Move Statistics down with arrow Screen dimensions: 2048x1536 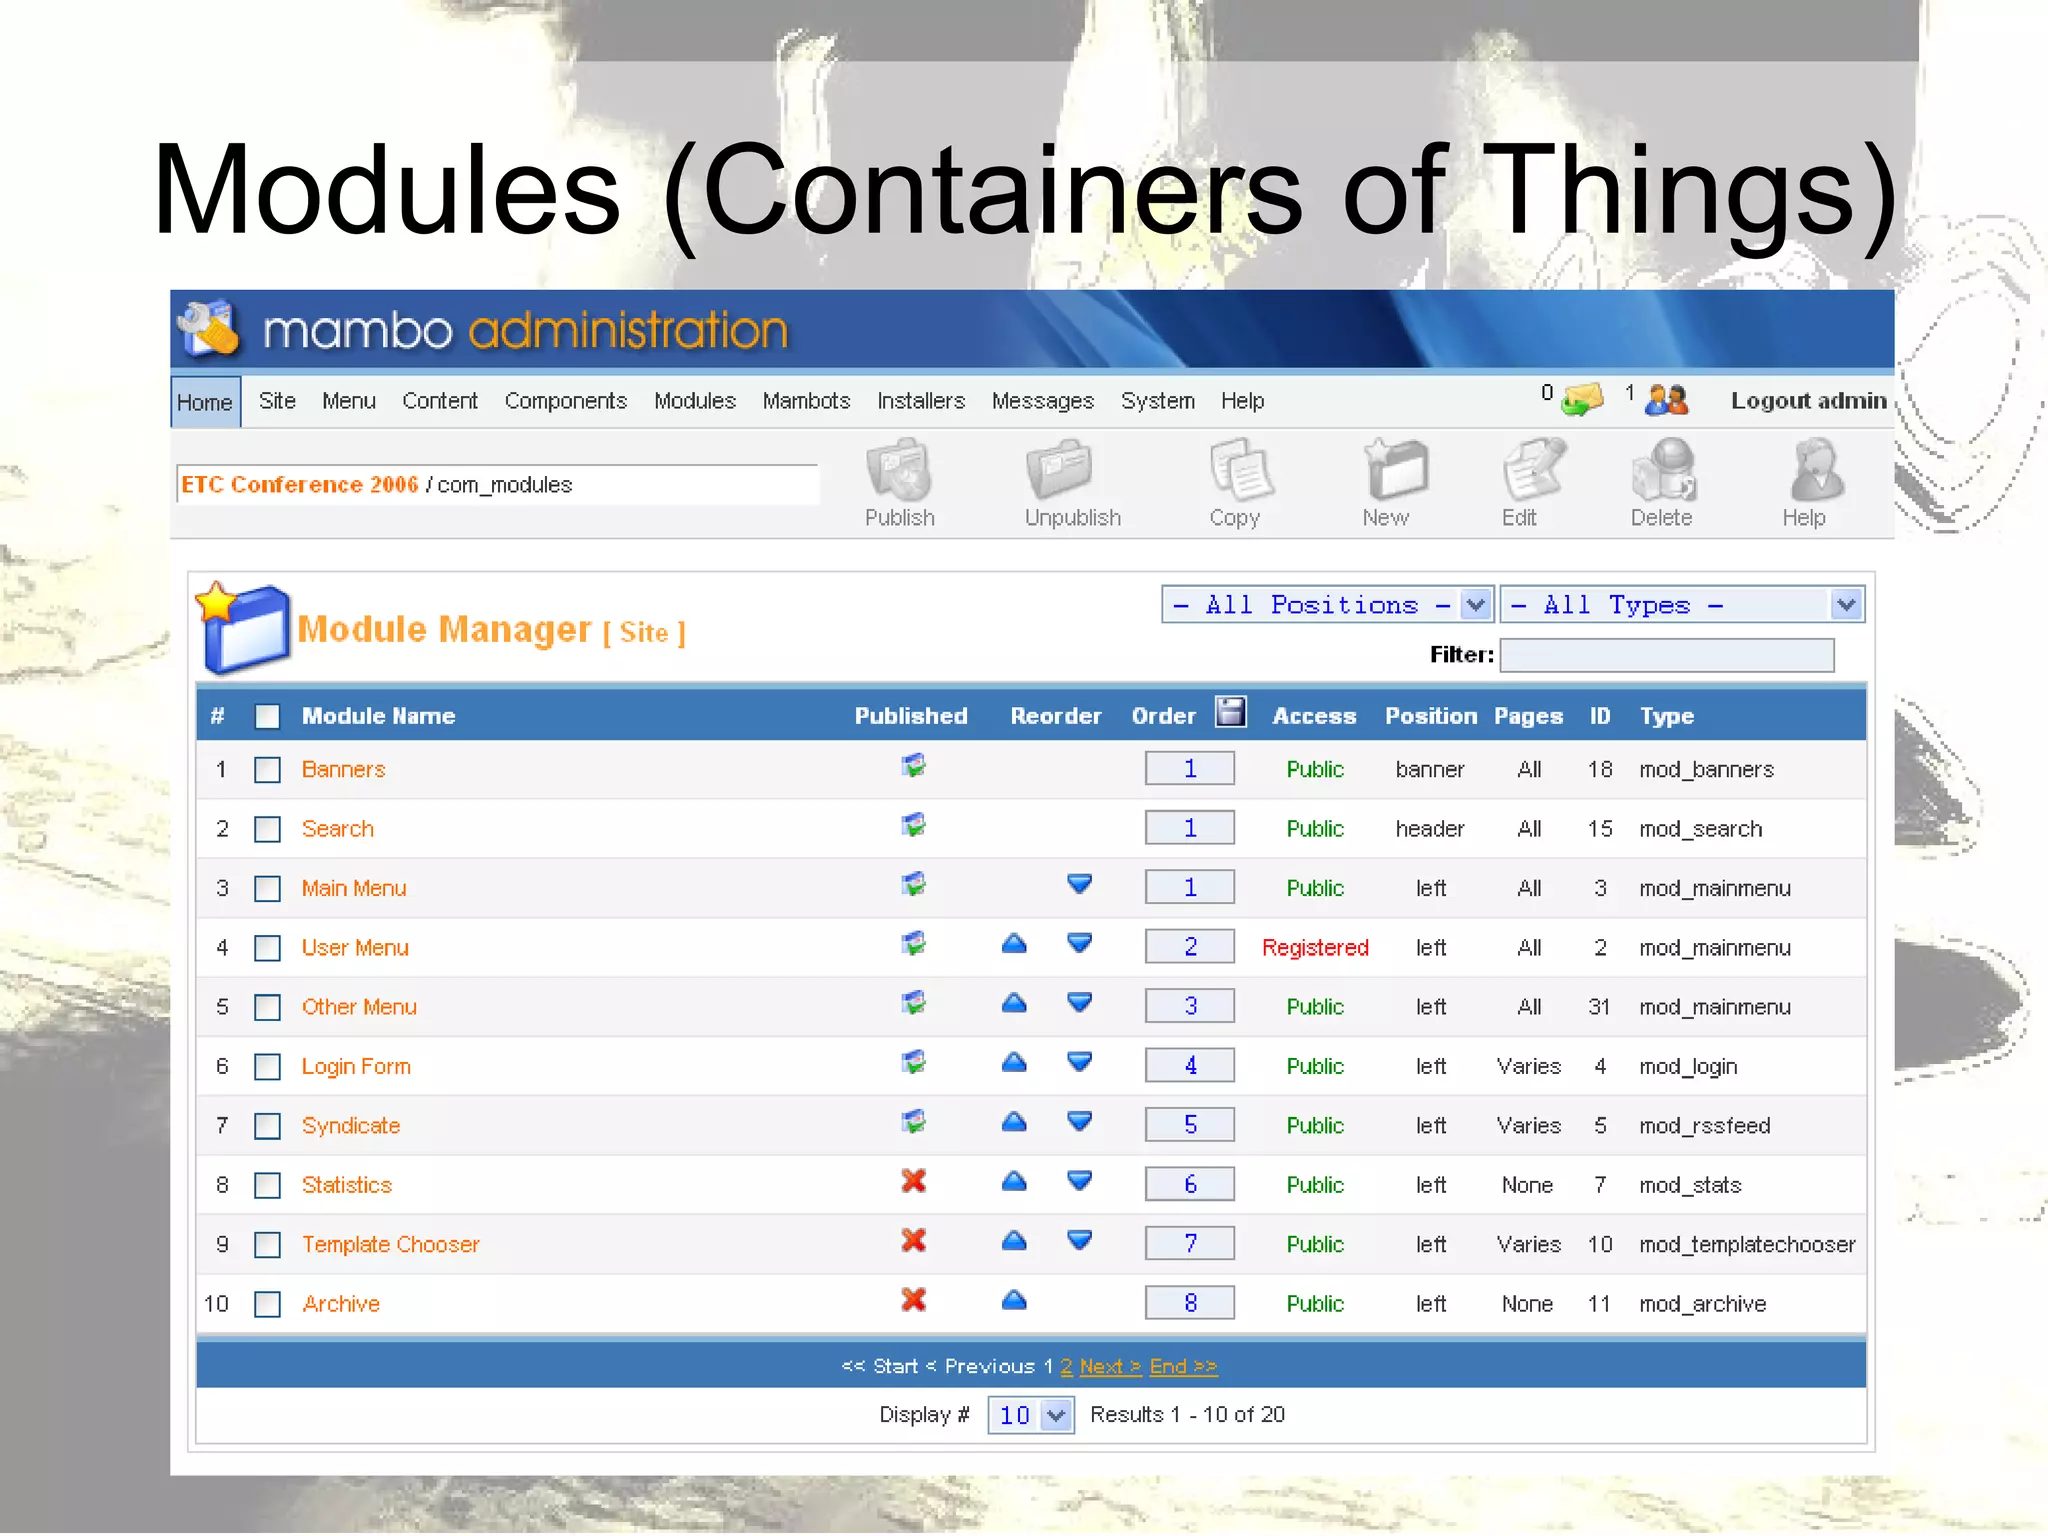point(1079,1181)
